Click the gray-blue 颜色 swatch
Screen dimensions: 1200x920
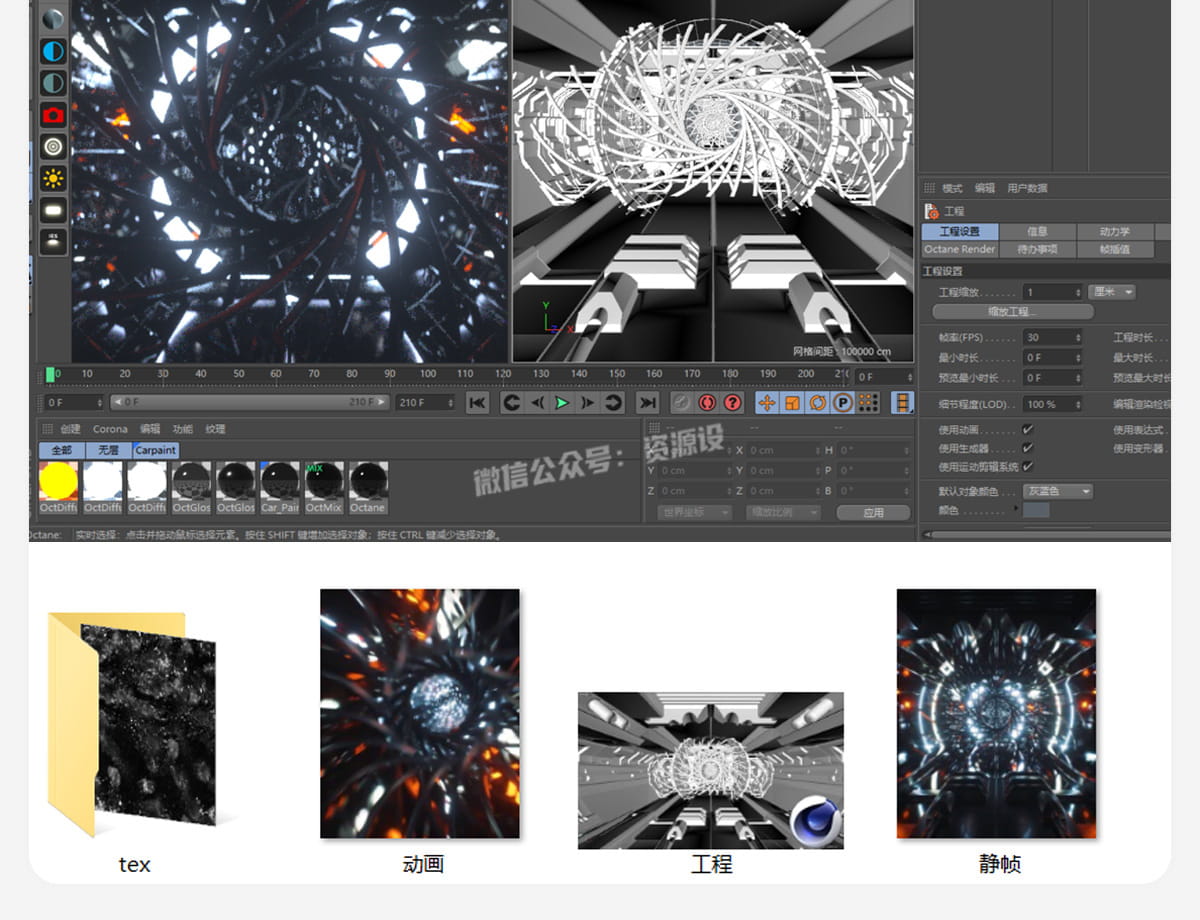point(1036,510)
